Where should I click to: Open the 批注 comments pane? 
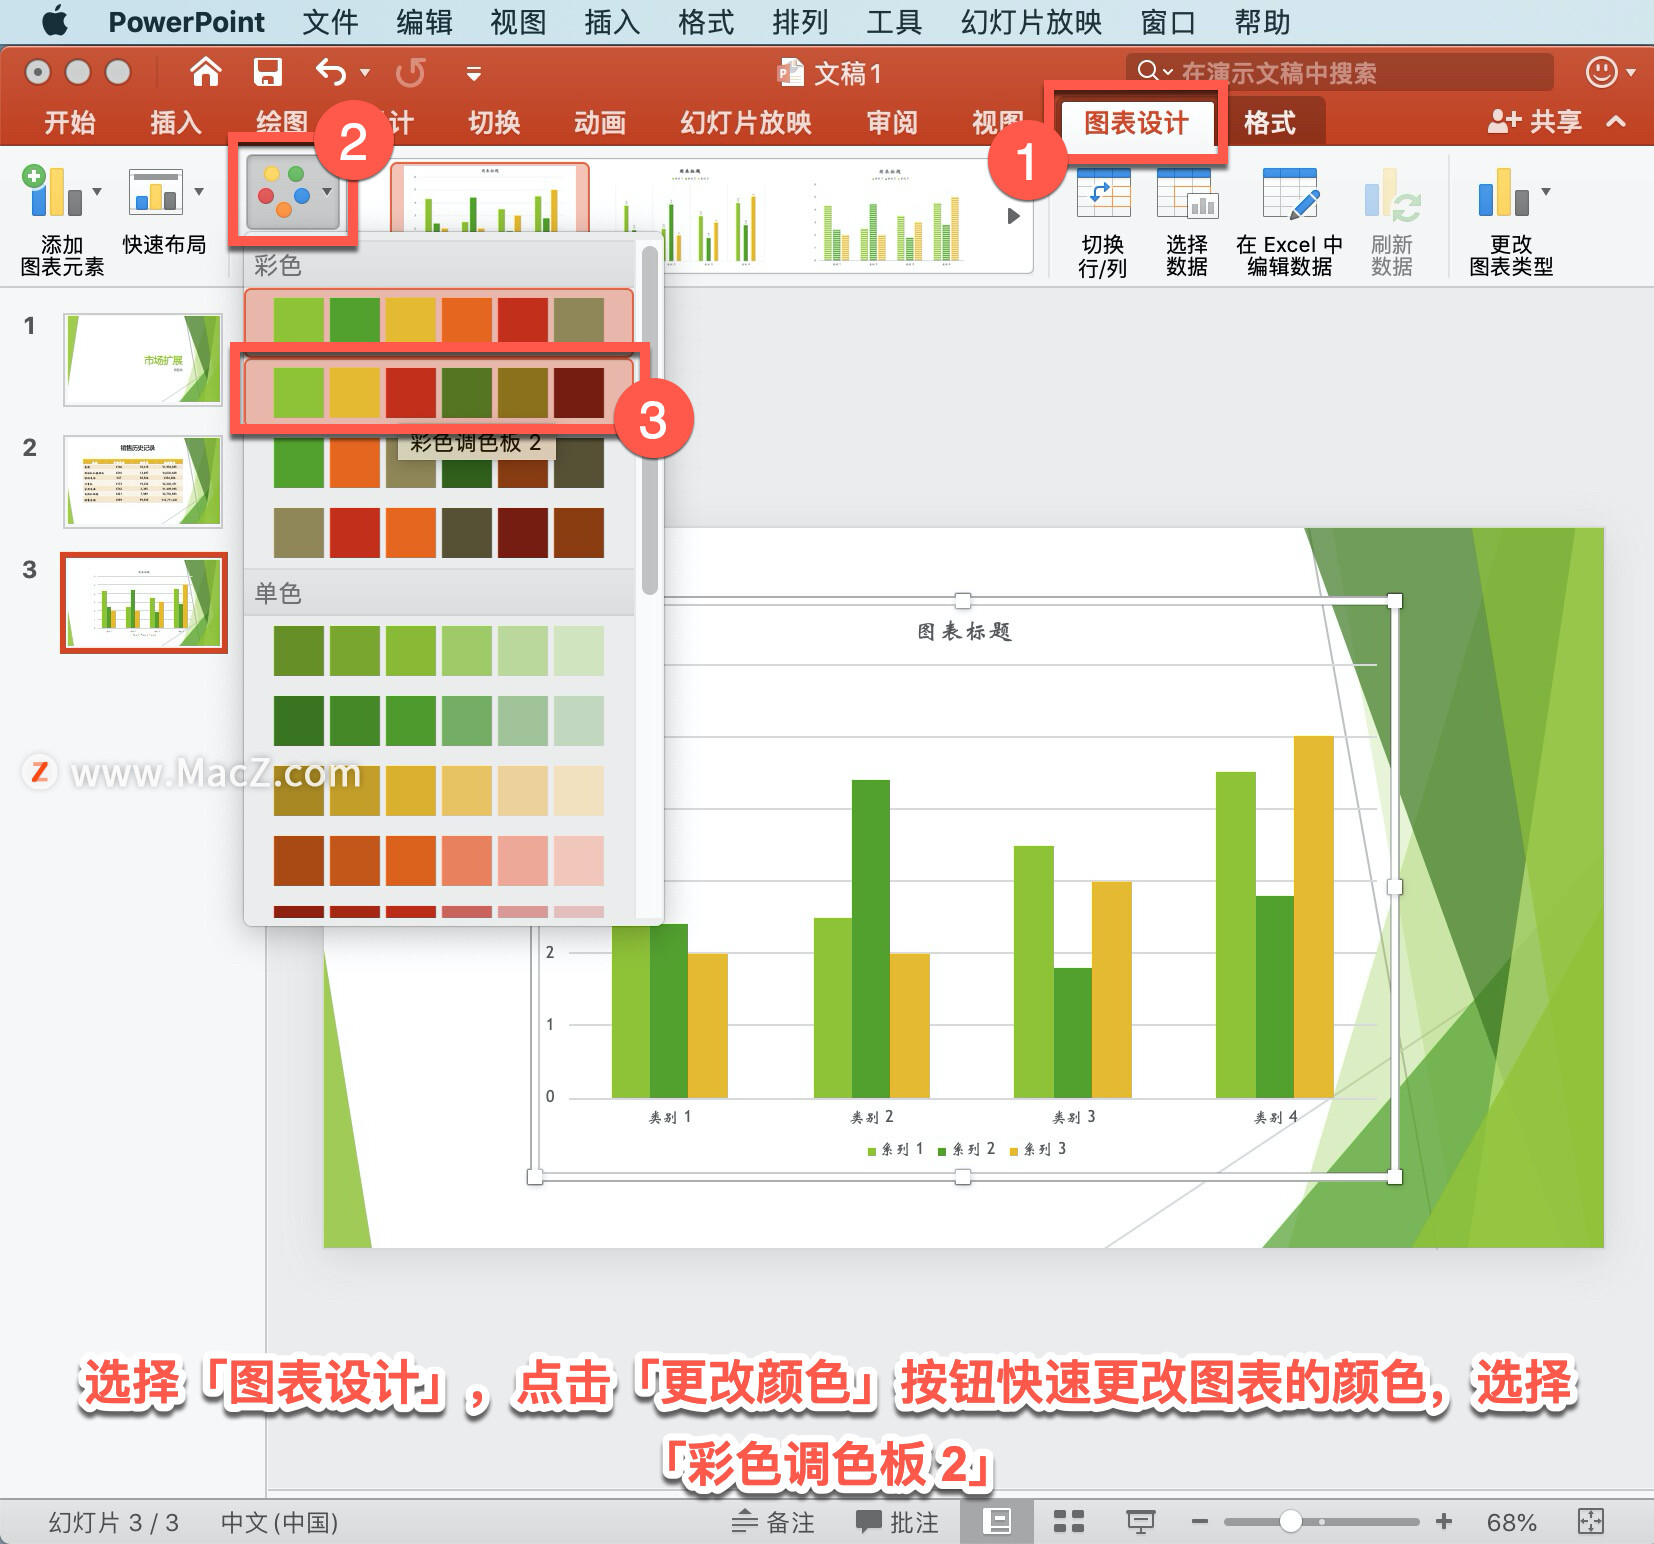click(897, 1522)
